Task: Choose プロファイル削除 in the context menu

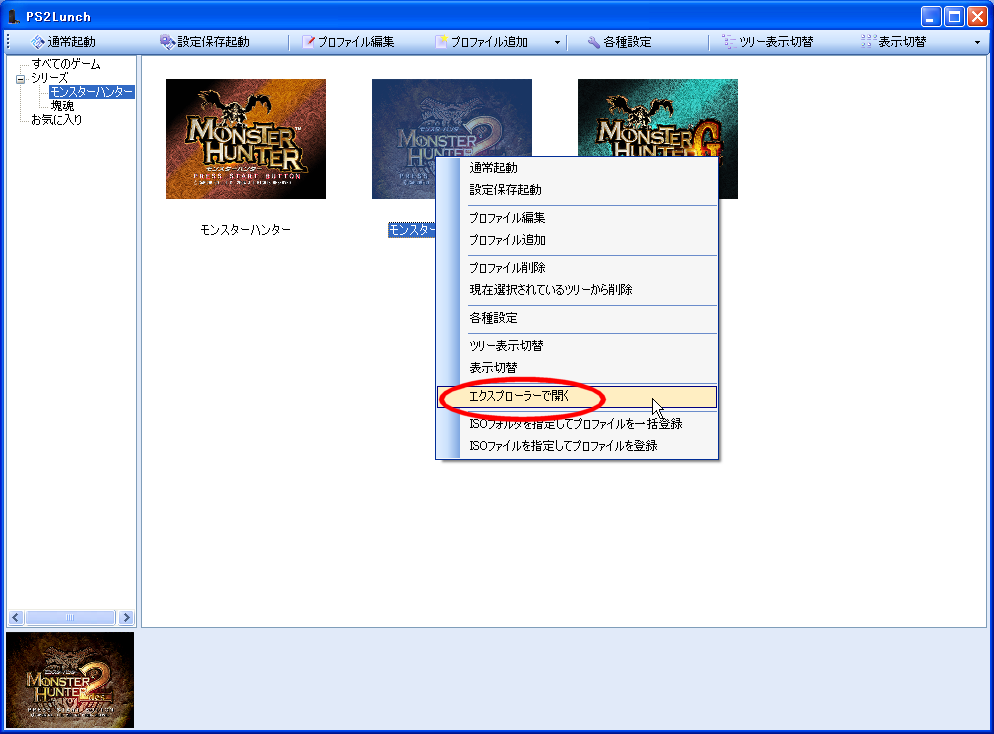Action: click(x=577, y=268)
